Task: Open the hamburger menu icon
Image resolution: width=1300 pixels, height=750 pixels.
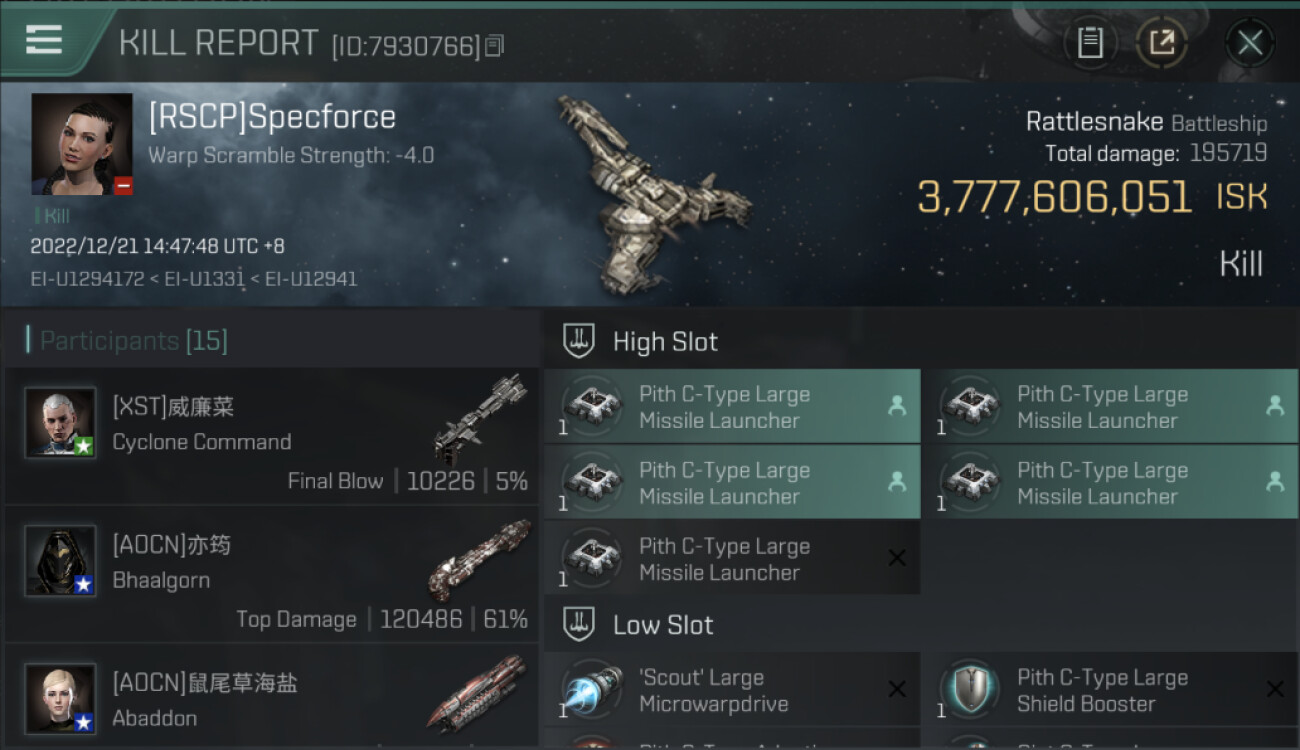Action: click(44, 40)
